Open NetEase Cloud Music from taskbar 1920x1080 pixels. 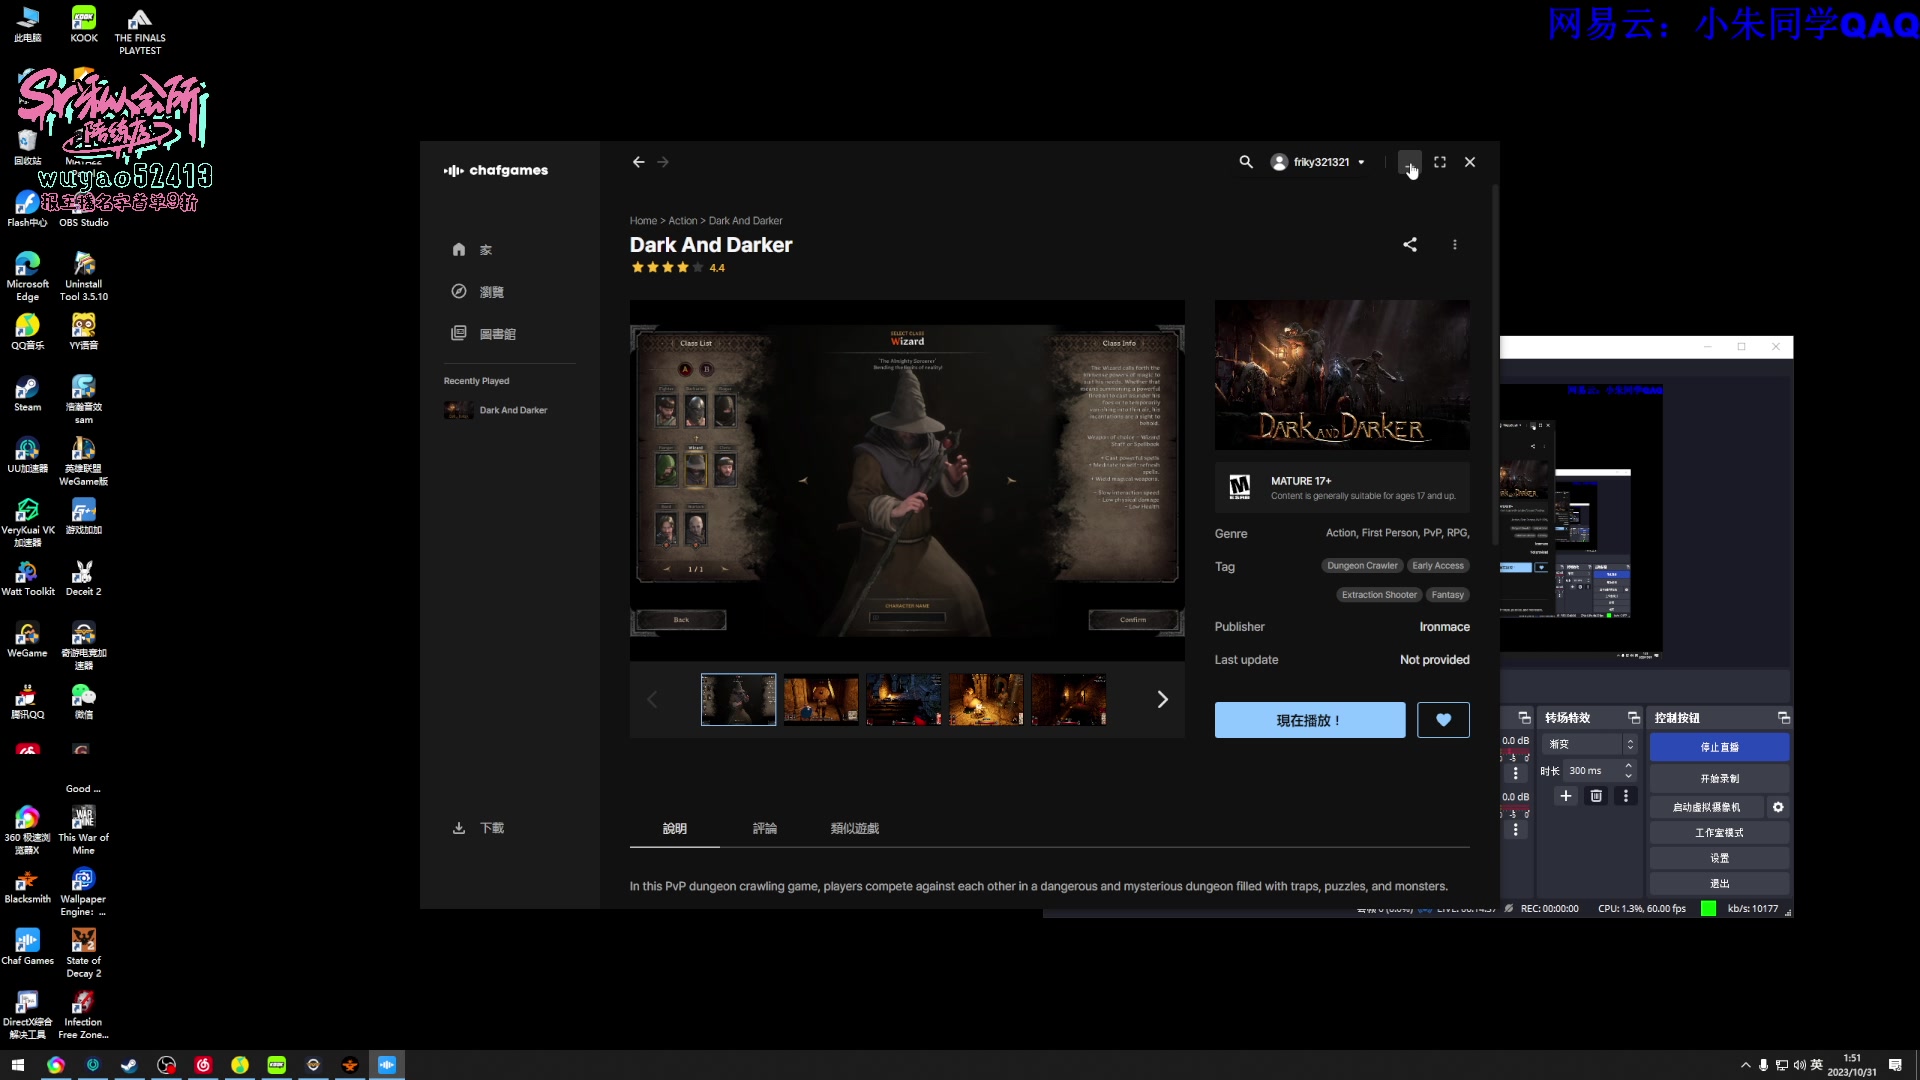click(x=203, y=1065)
